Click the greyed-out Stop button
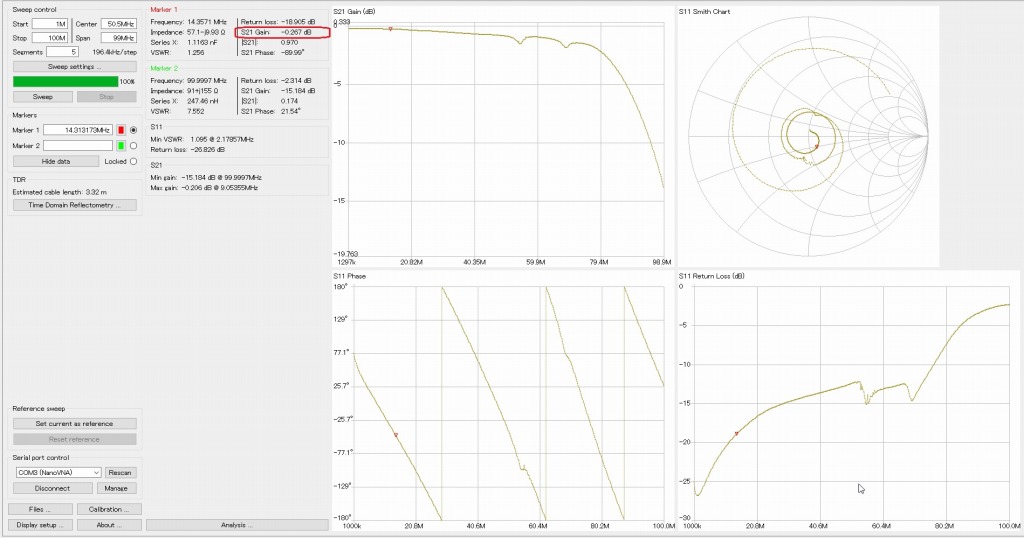This screenshot has height=538, width=1024. (x=106, y=97)
